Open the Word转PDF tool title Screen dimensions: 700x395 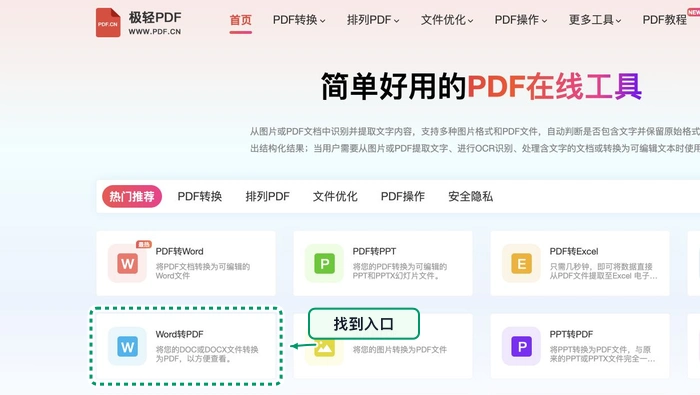pyautogui.click(x=179, y=334)
